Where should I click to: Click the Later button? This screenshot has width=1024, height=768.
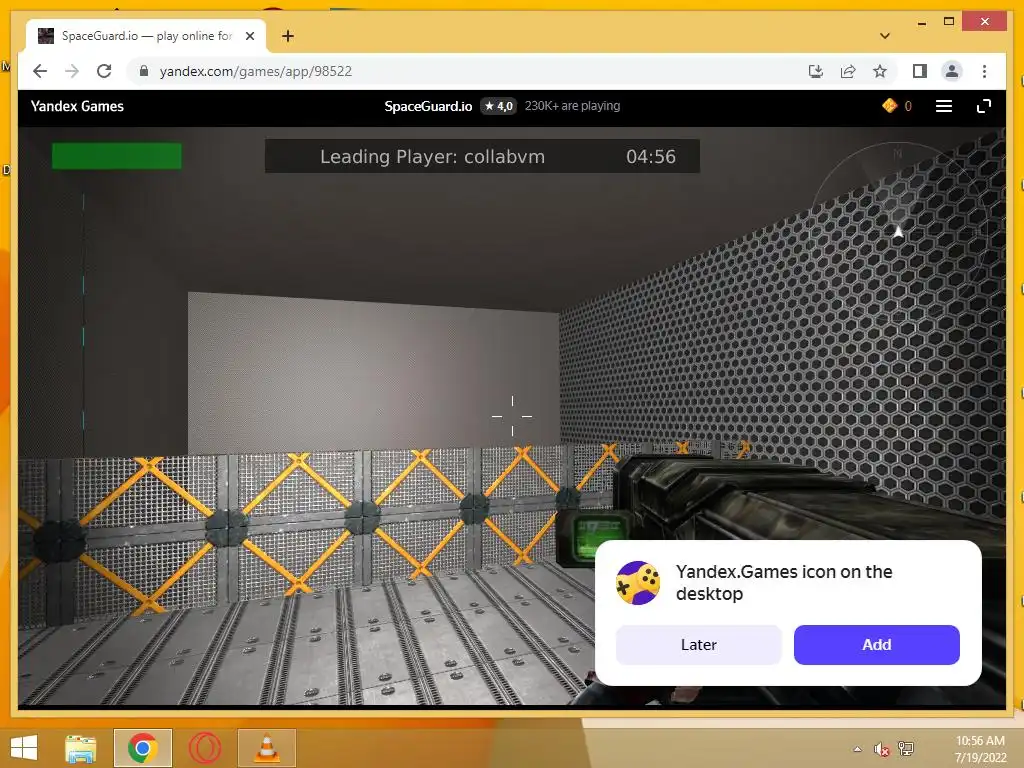click(x=699, y=645)
